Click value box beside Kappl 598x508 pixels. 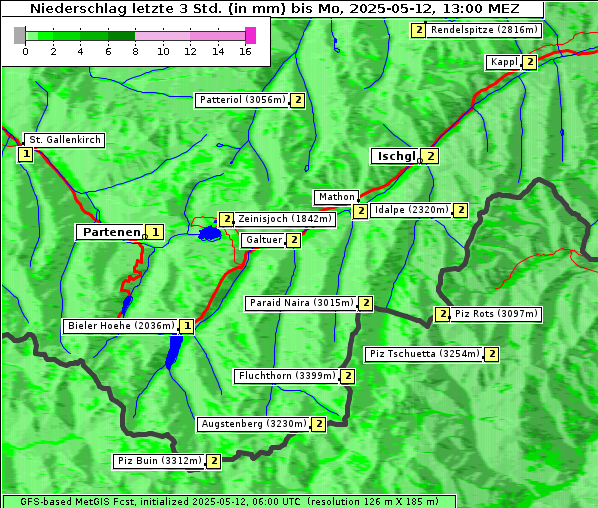point(529,63)
